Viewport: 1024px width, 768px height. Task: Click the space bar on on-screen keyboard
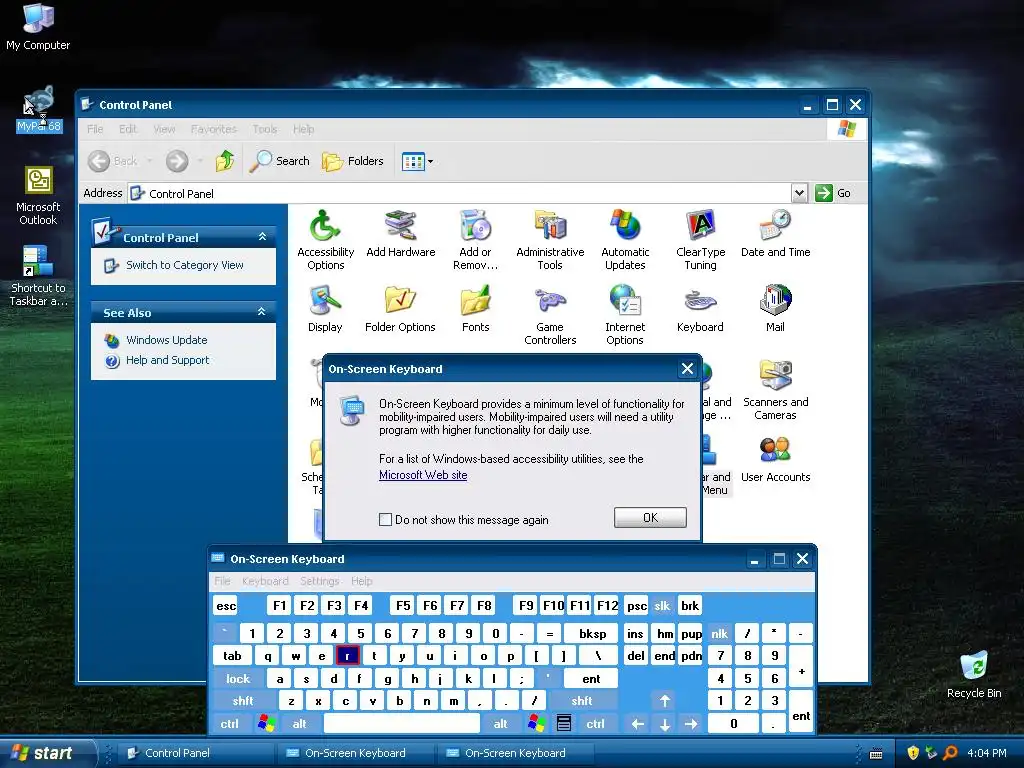coord(402,724)
